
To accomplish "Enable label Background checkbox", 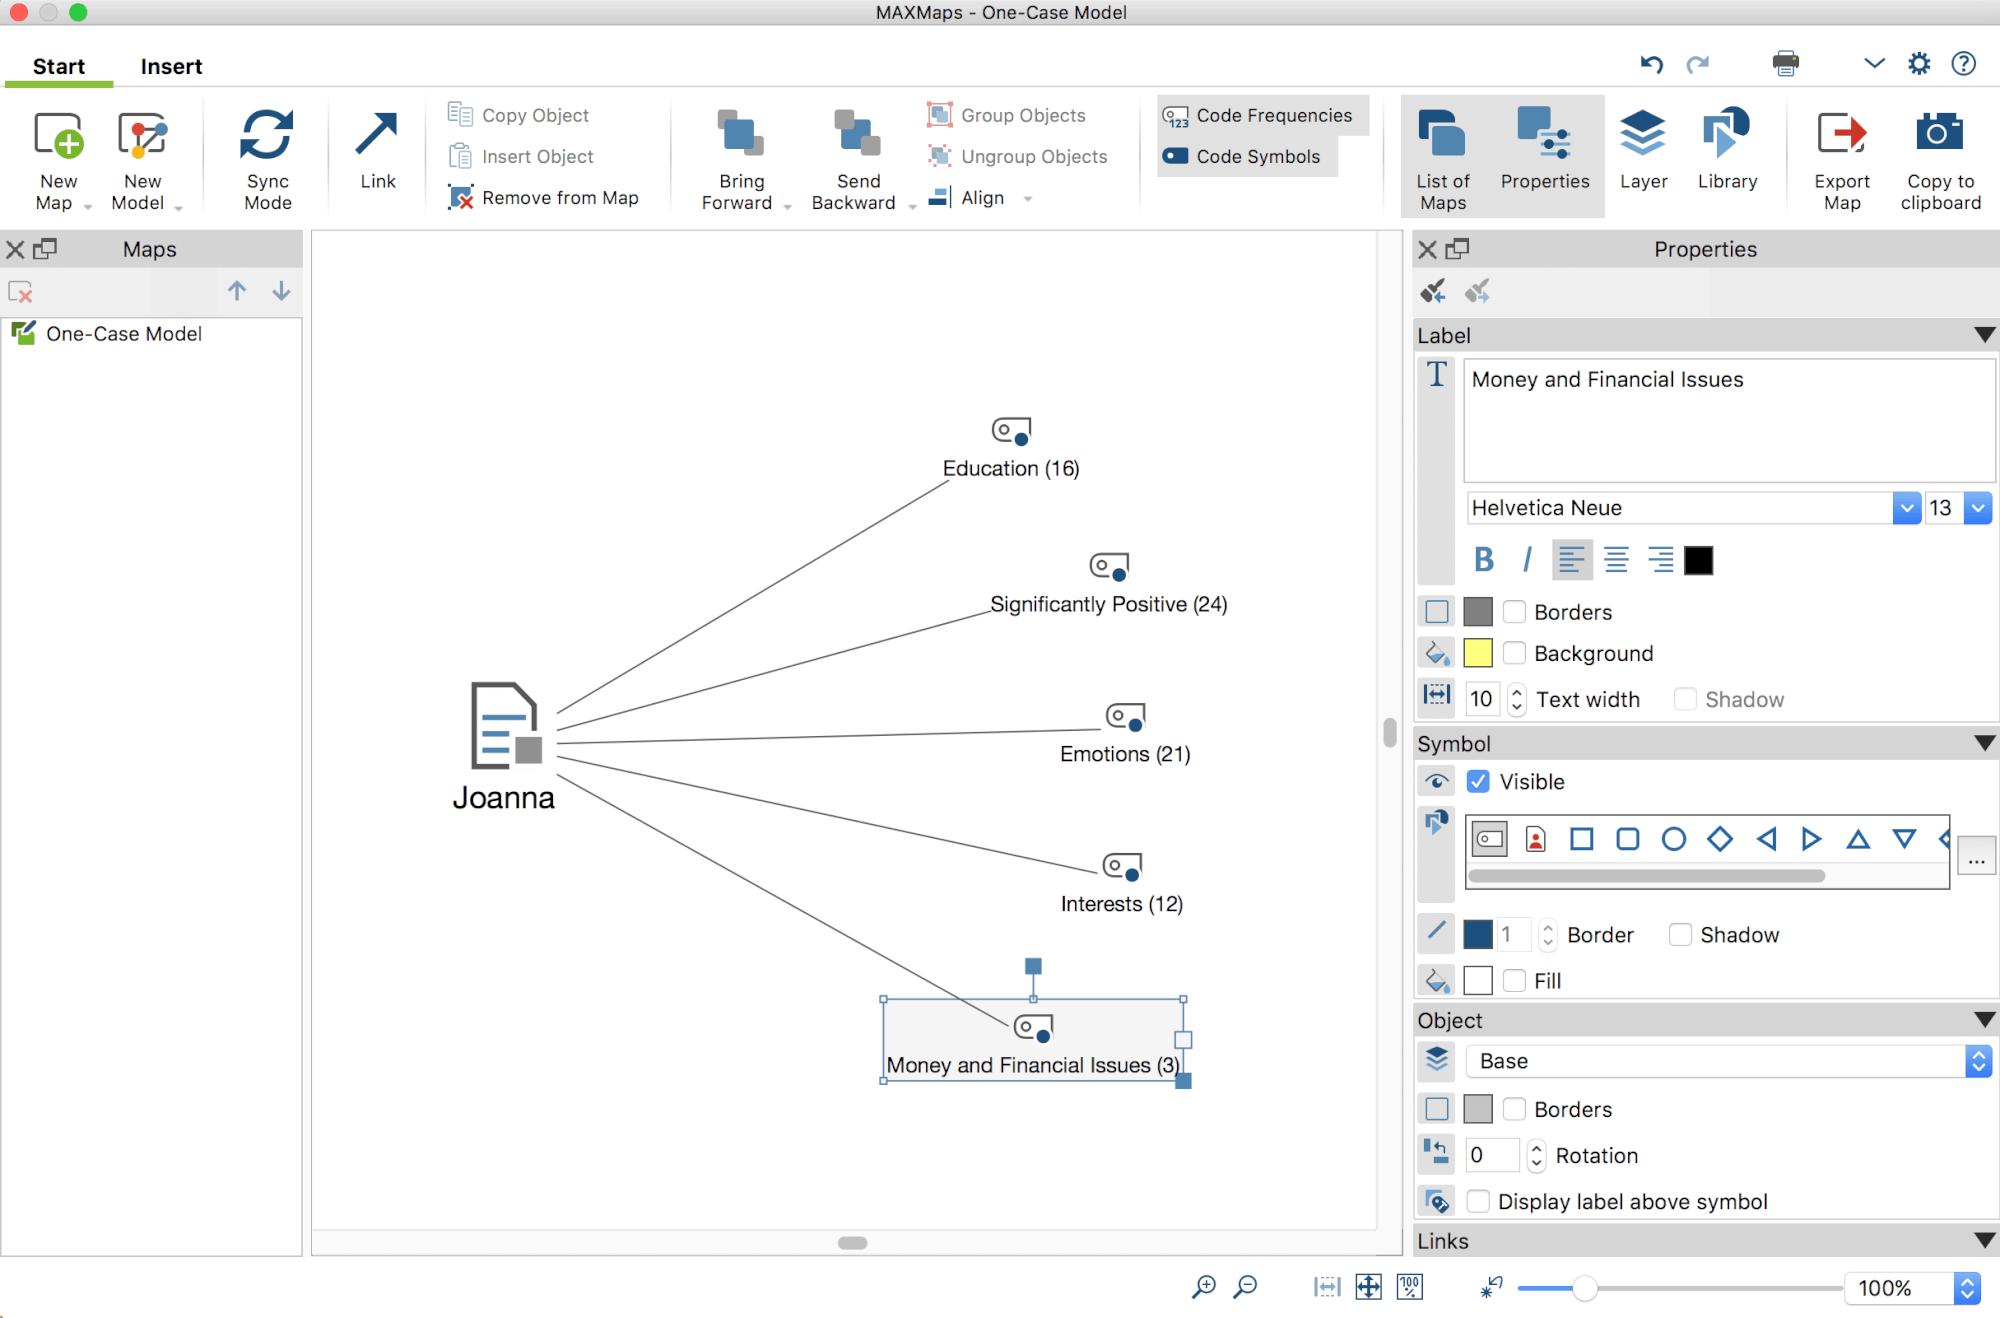I will [1514, 653].
